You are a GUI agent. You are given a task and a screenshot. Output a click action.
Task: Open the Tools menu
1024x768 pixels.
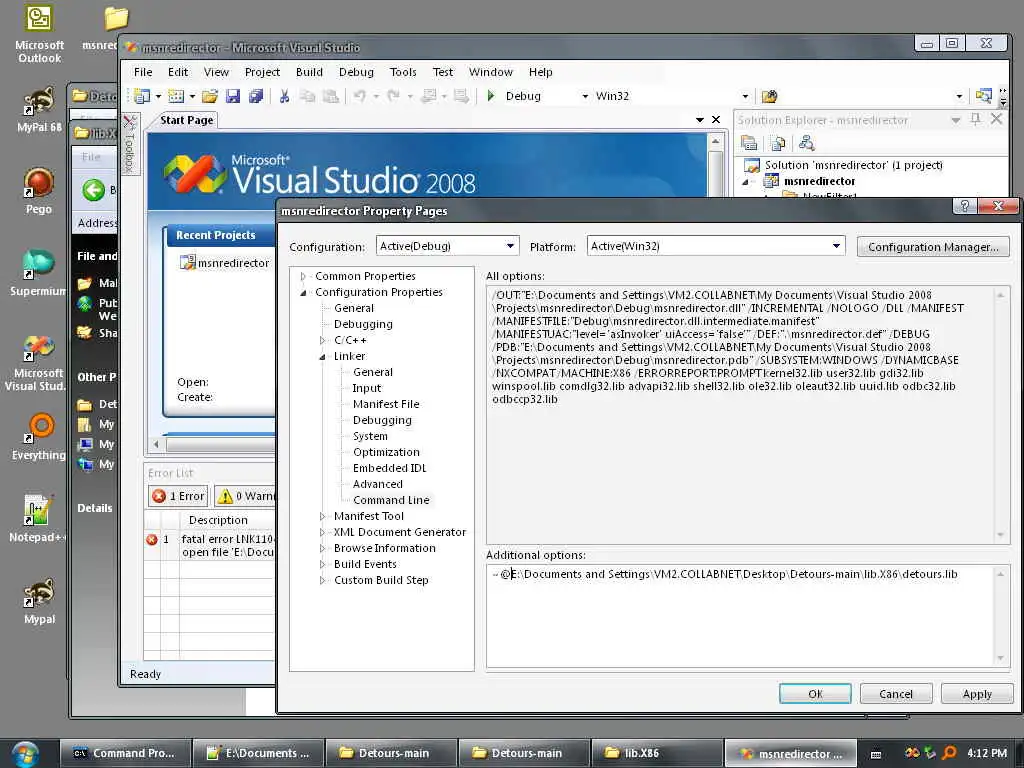403,72
